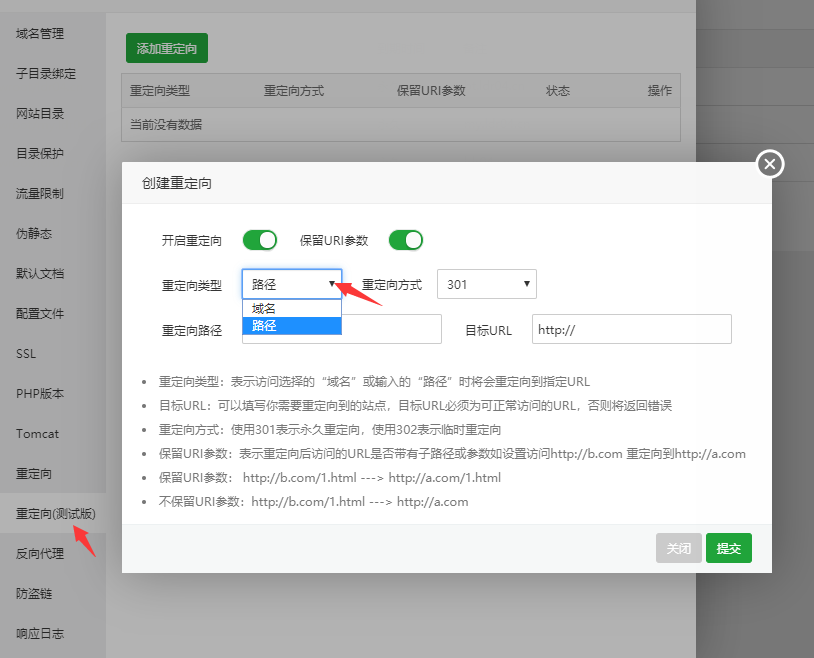This screenshot has height=658, width=814.
Task: Open 防盗链 in the sidebar
Action: [34, 594]
